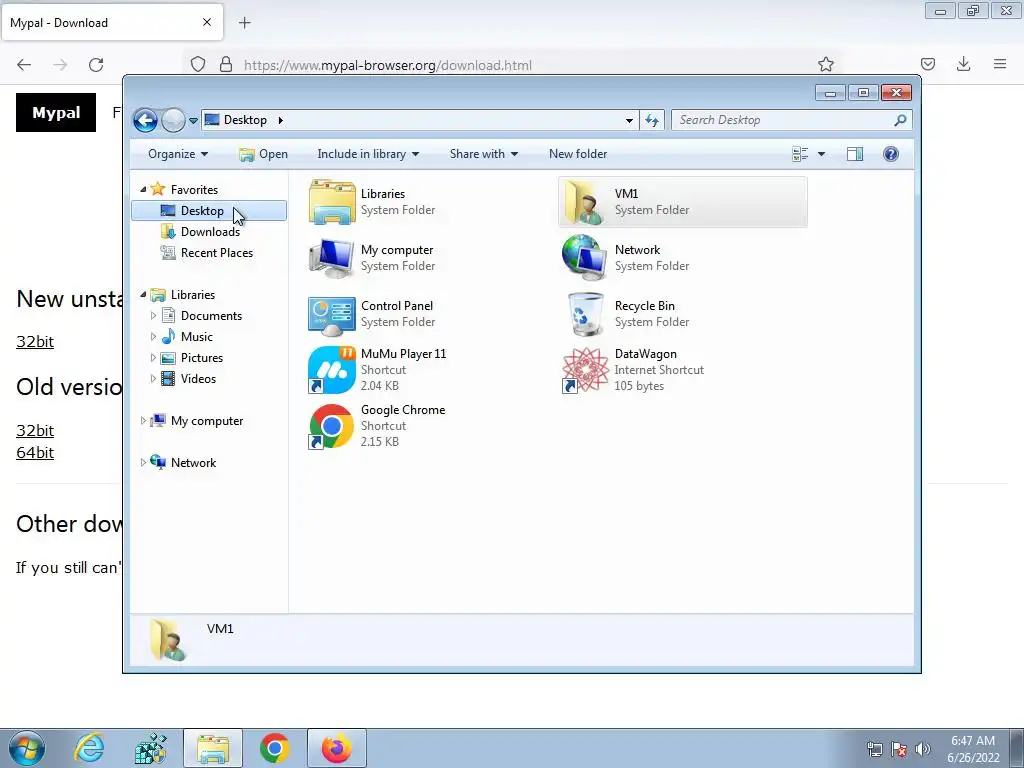Open Google Chrome from the taskbar

[x=274, y=748]
